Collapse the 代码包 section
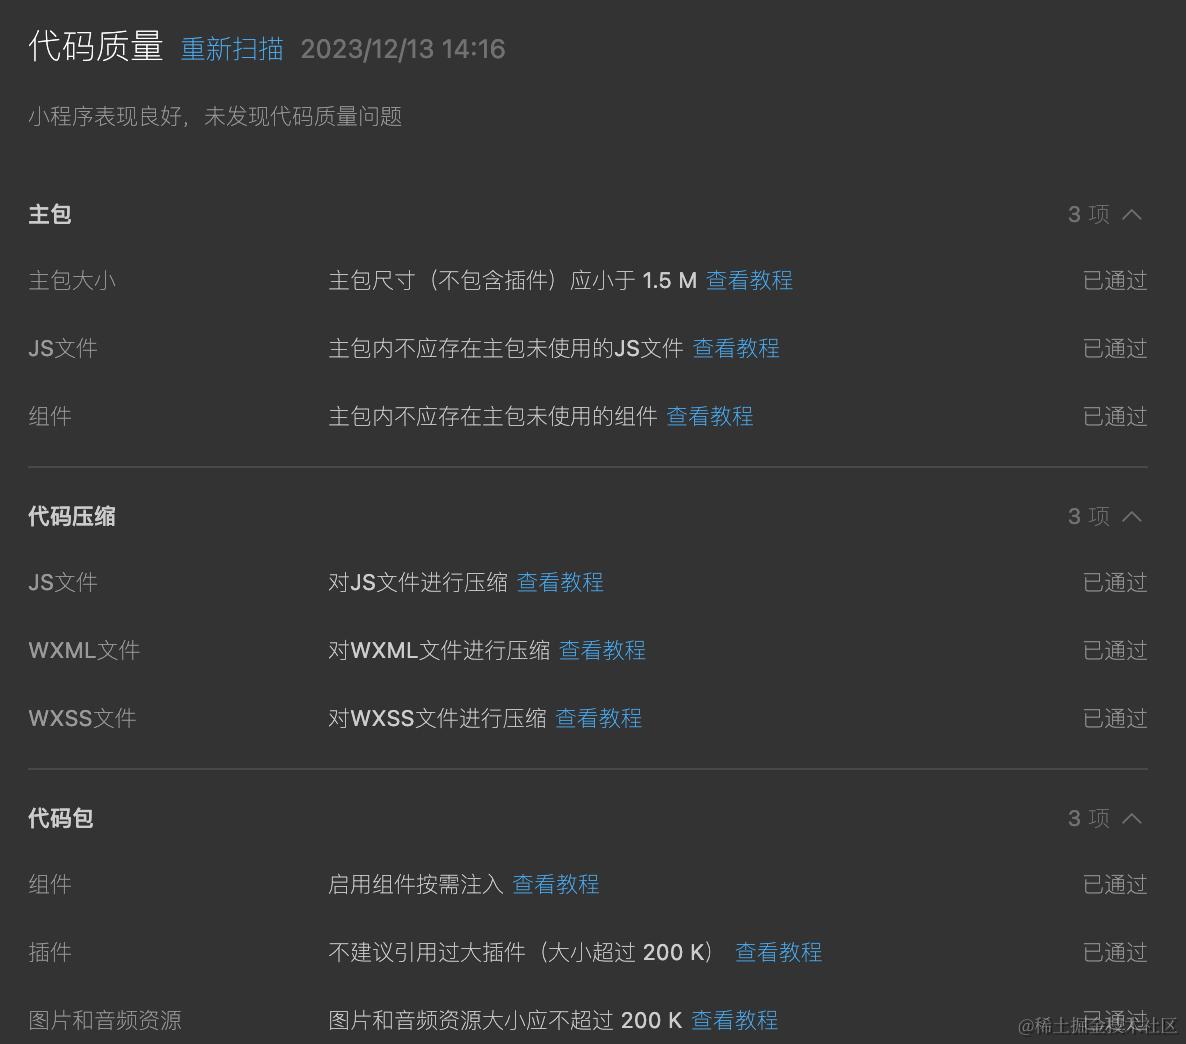The image size is (1186, 1044). click(1131, 818)
